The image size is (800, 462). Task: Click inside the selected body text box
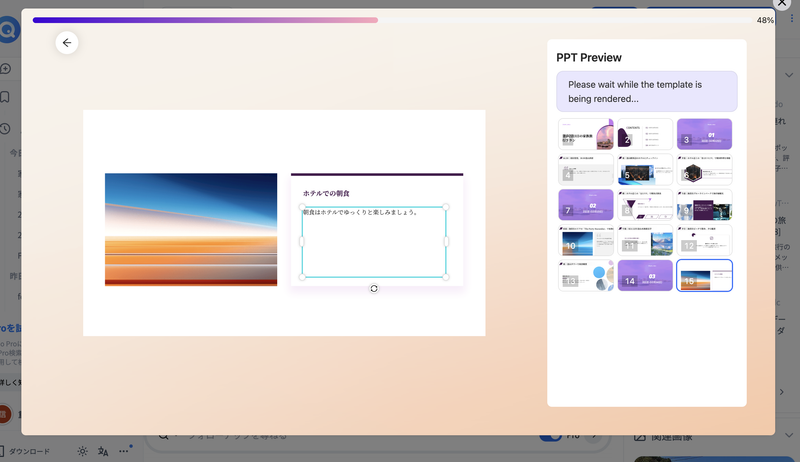pyautogui.click(x=374, y=245)
